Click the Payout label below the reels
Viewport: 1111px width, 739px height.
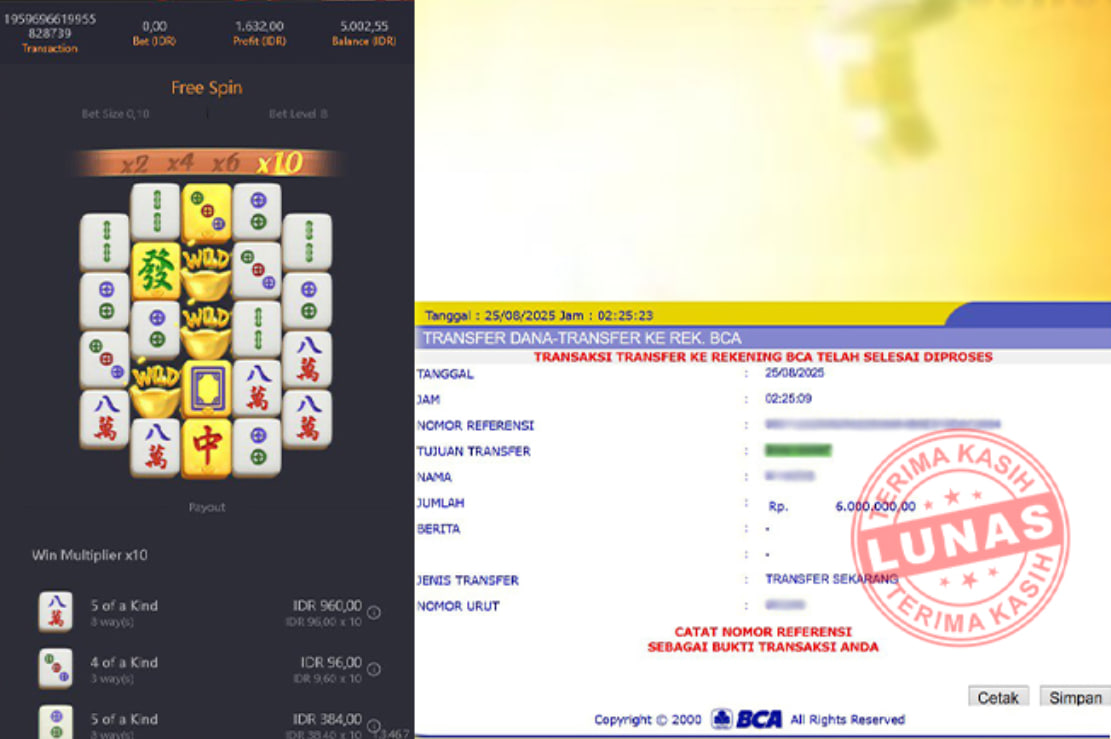[x=207, y=507]
